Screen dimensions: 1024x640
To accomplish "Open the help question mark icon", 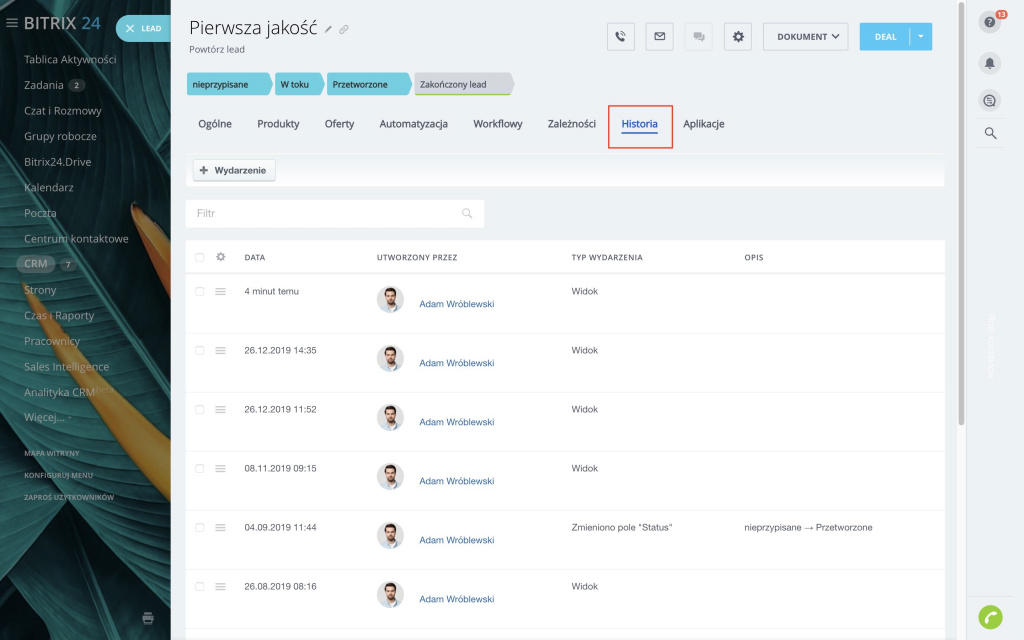I will coord(990,23).
